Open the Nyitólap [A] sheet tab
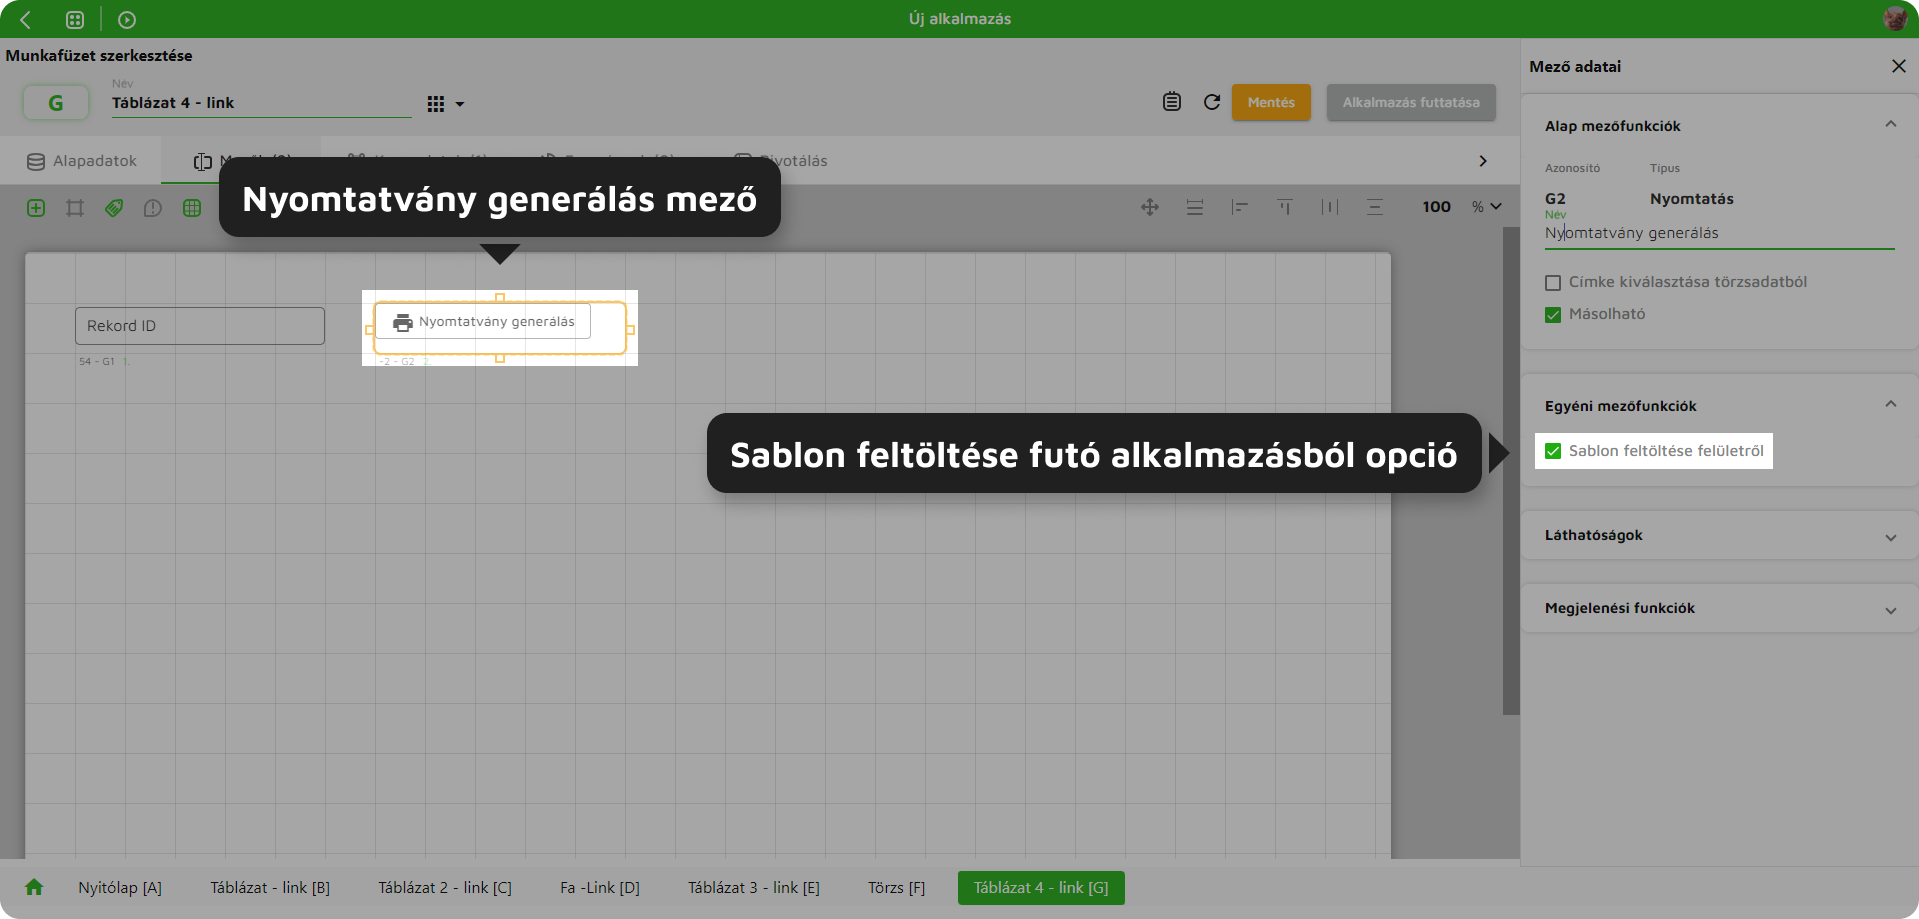Screen dimensions: 1919x919 tap(120, 888)
